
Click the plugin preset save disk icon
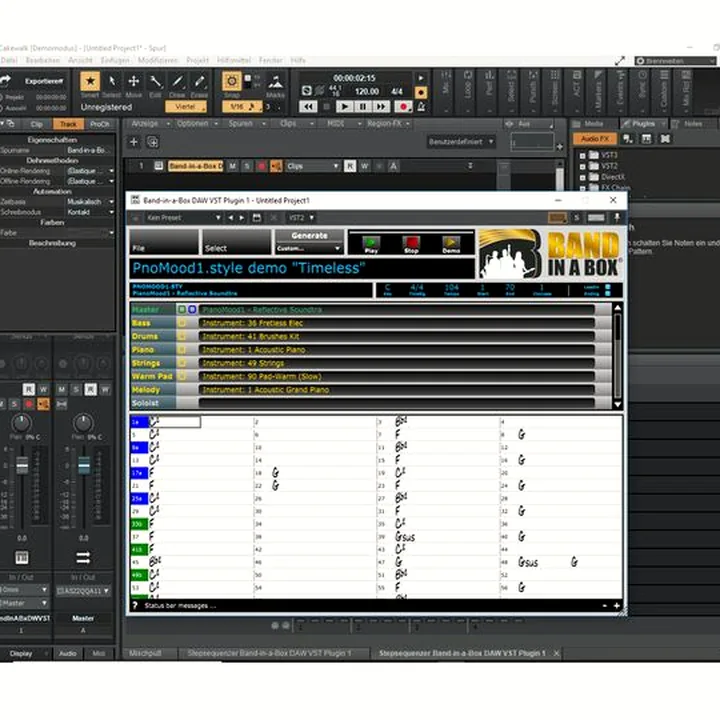click(257, 218)
